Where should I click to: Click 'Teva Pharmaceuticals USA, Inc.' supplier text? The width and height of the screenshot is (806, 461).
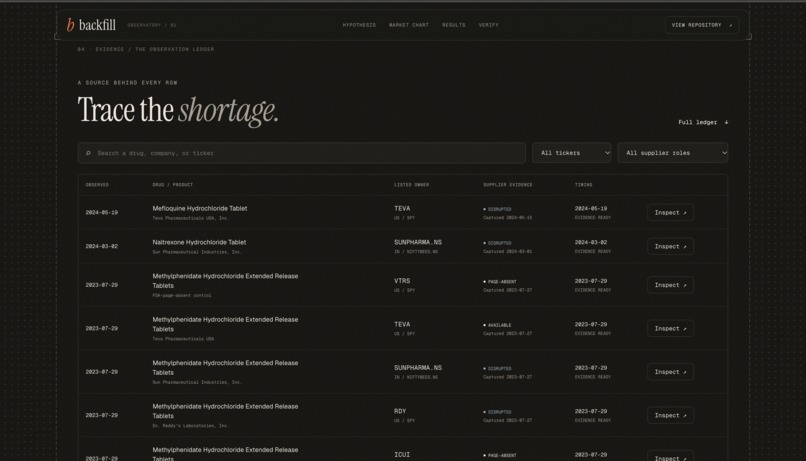click(190, 218)
